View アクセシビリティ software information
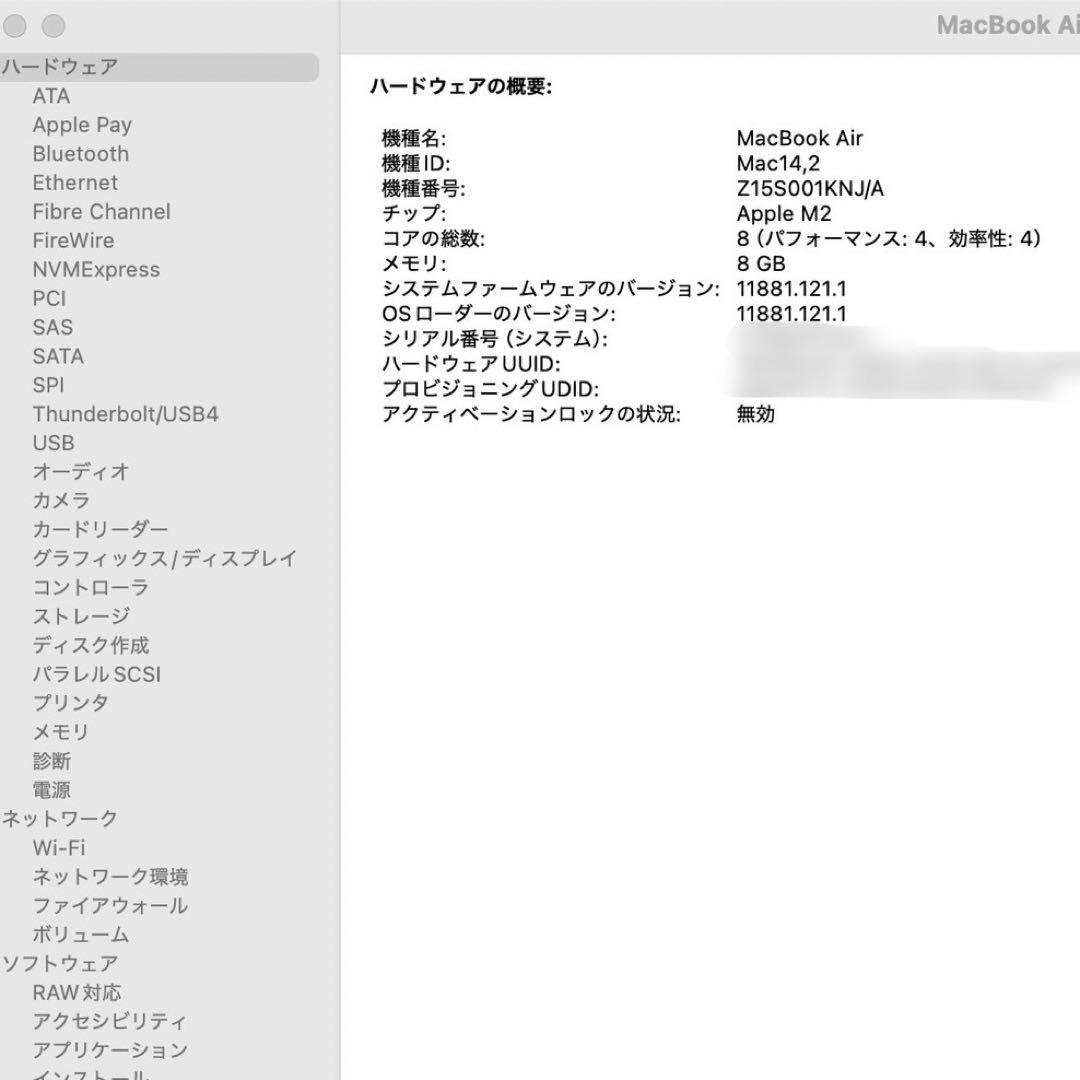The width and height of the screenshot is (1080, 1080). pyautogui.click(x=109, y=1021)
